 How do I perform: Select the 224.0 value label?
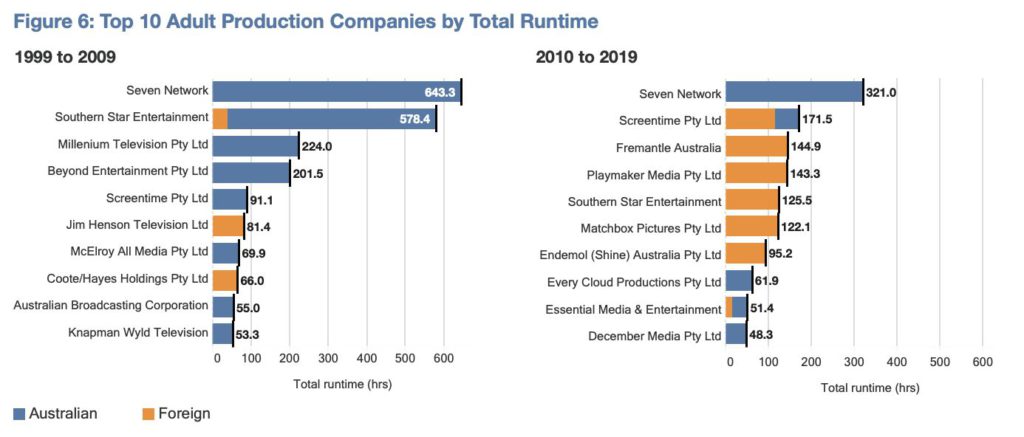coord(317,147)
